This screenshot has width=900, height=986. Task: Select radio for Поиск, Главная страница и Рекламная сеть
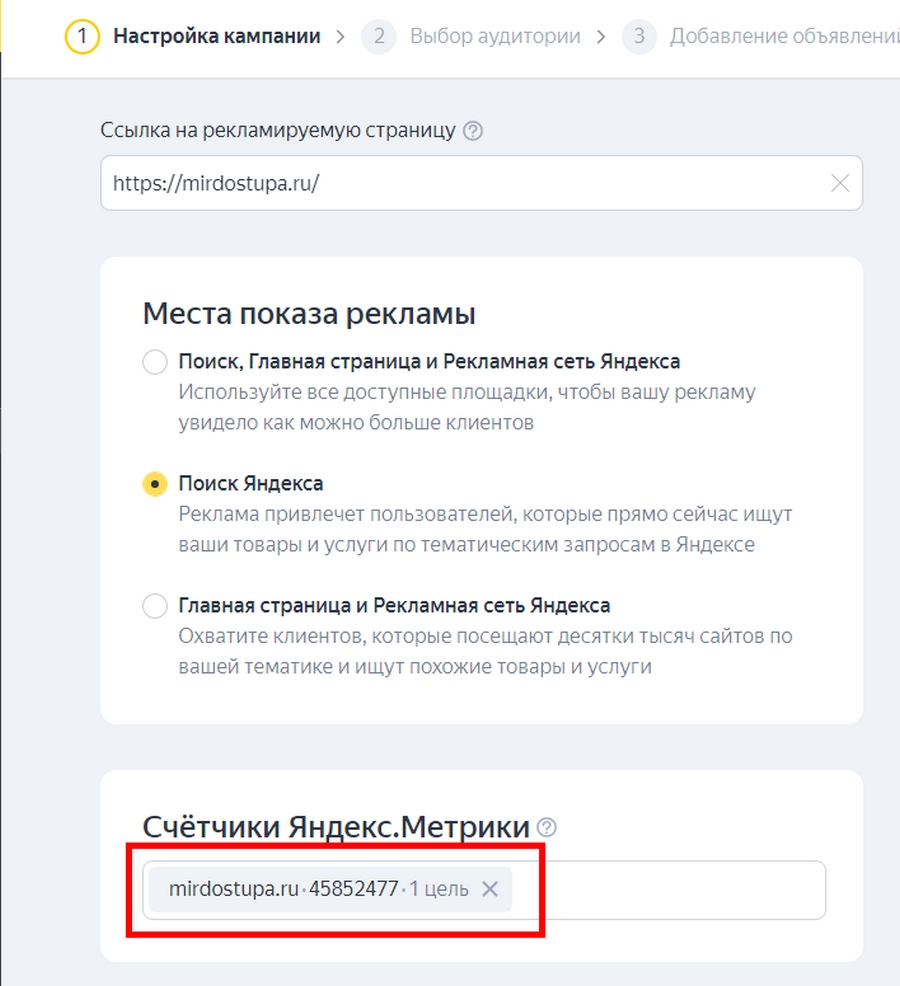coord(155,362)
